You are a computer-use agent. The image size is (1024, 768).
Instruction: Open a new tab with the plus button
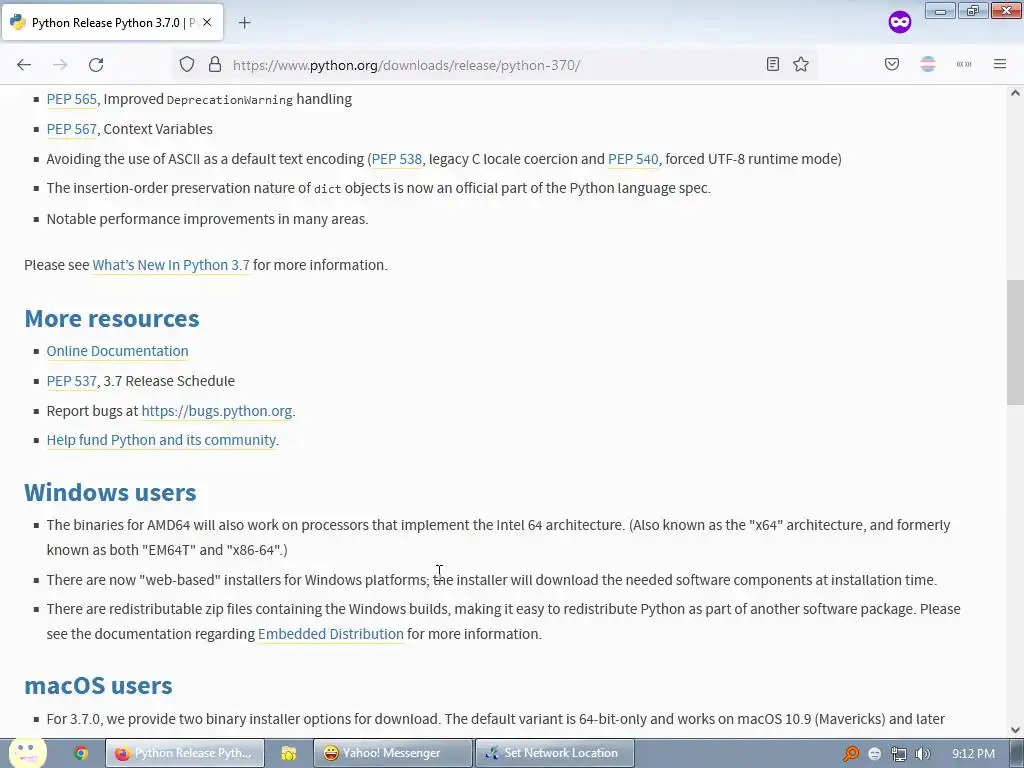click(x=244, y=23)
